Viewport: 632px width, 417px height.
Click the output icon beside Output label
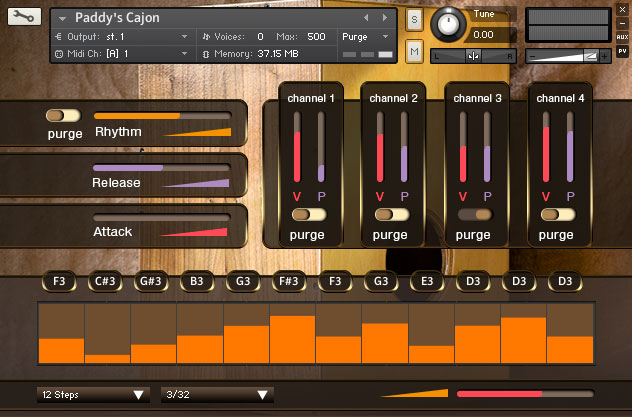coord(58,37)
